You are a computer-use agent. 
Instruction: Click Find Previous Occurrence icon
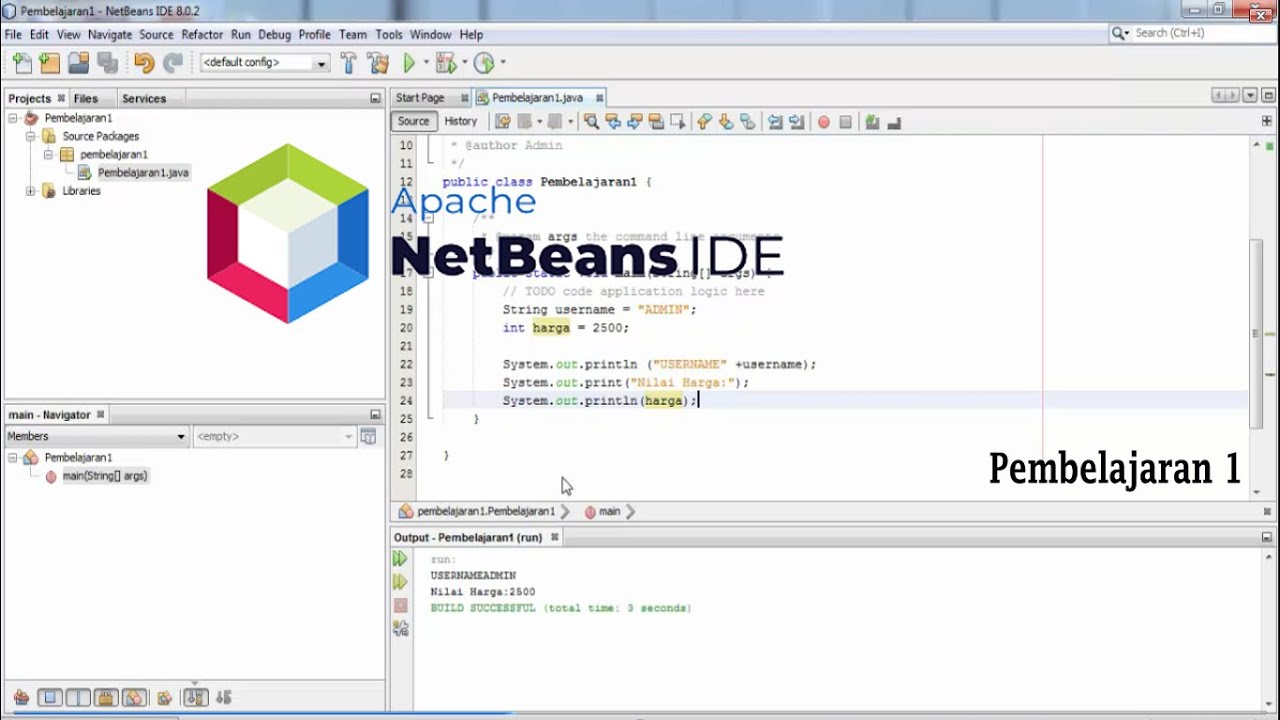coord(613,122)
